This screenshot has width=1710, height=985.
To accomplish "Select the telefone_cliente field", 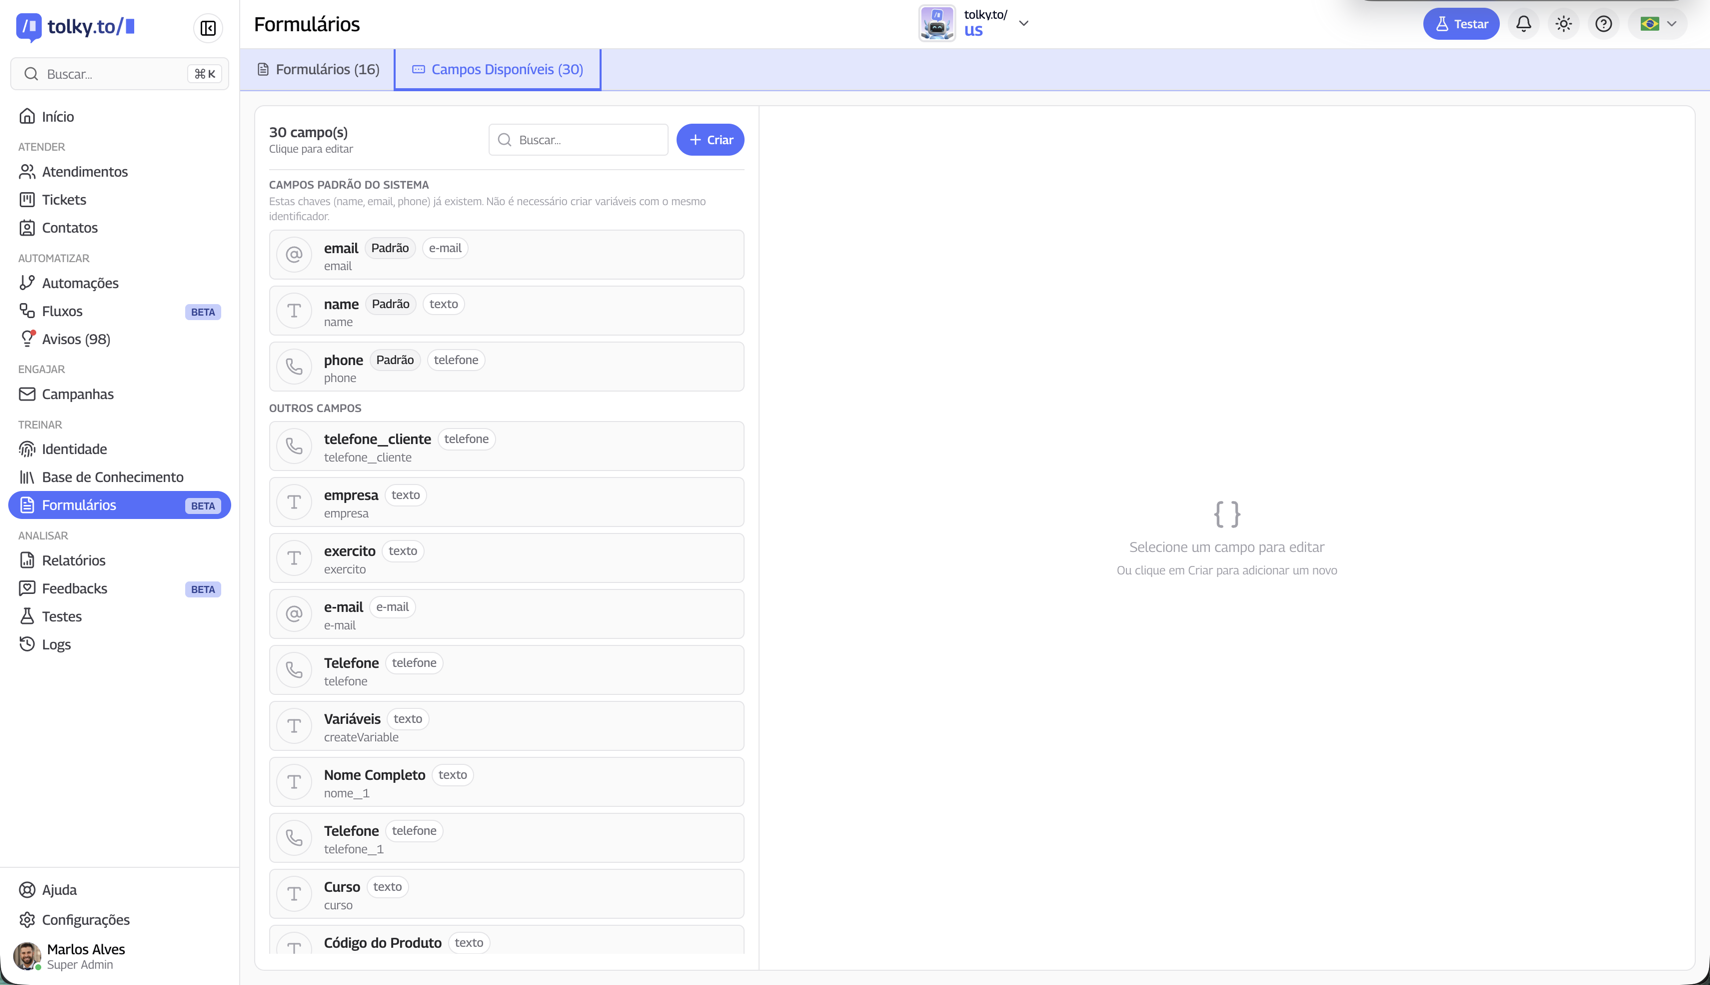I will pyautogui.click(x=506, y=446).
